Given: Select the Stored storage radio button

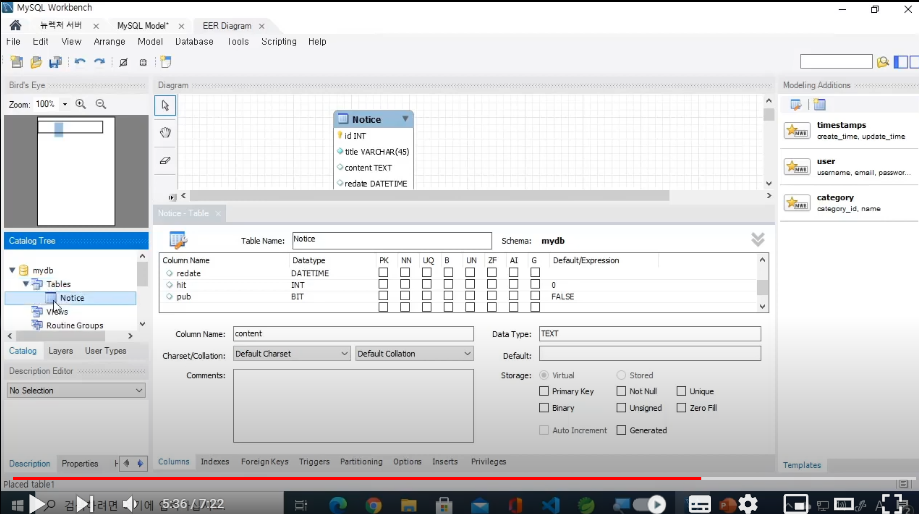Looking at the screenshot, I should 621,375.
